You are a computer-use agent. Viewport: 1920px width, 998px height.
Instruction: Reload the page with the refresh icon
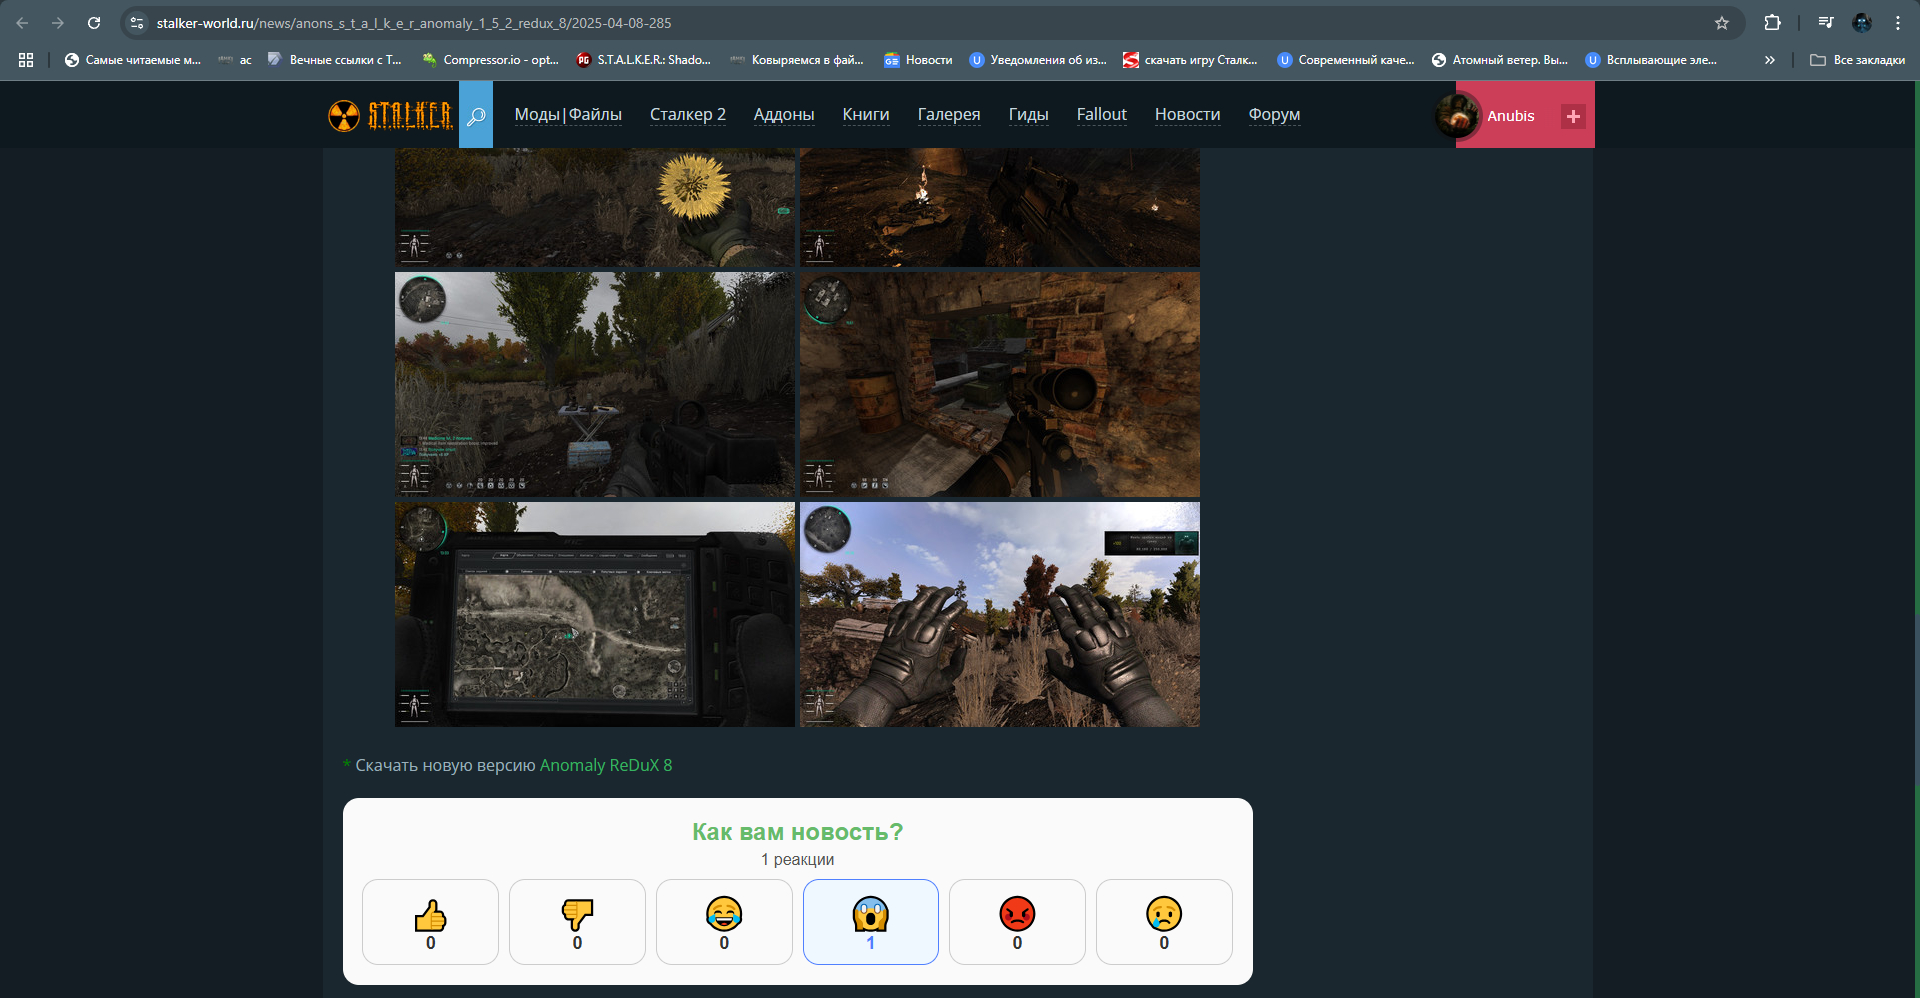point(94,23)
